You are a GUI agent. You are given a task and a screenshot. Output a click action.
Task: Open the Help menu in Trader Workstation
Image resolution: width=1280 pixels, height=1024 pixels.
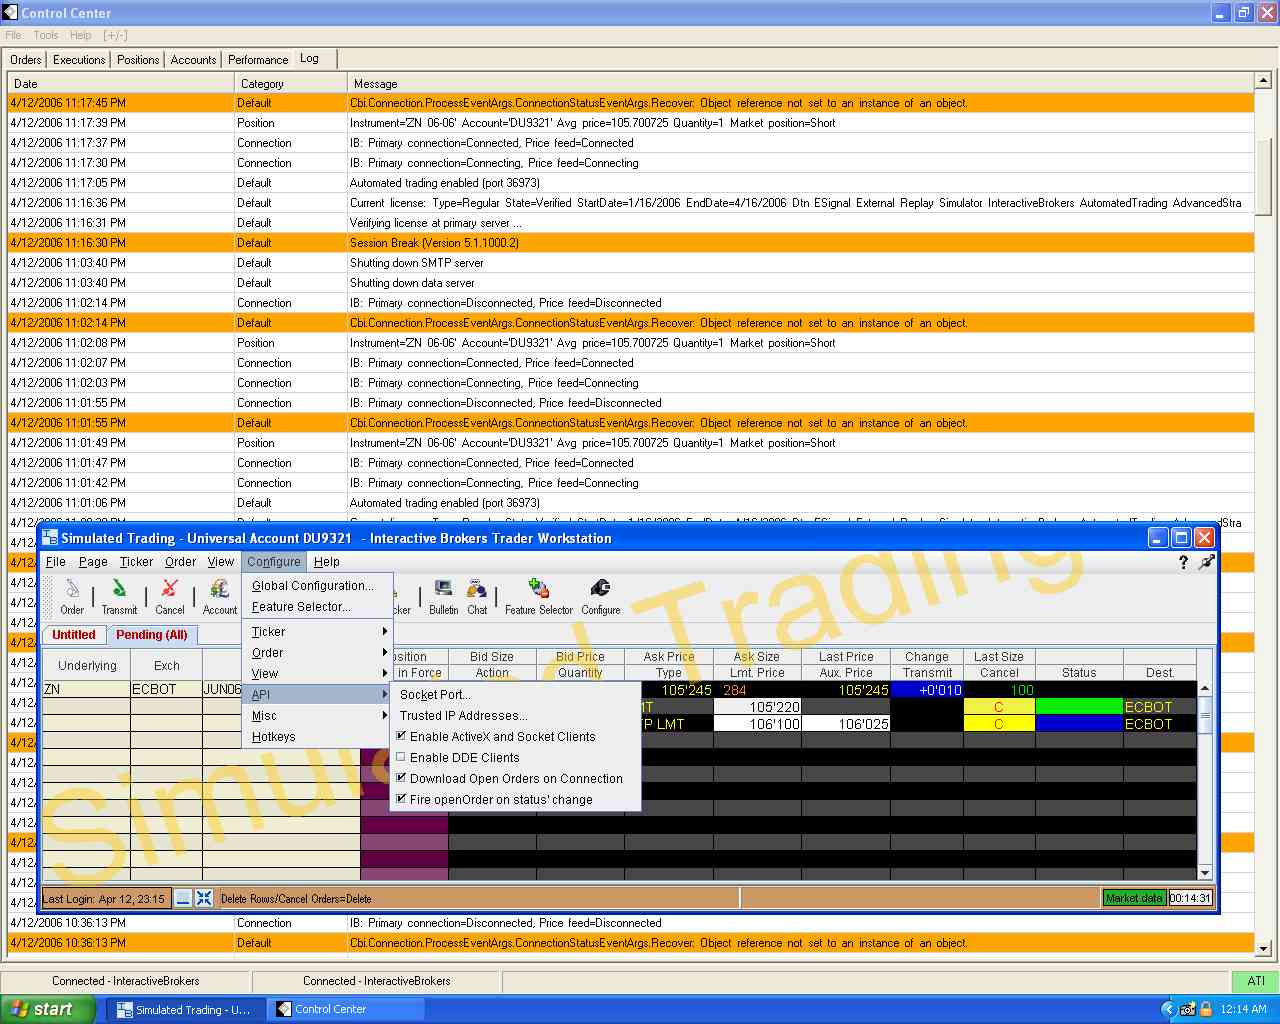pos(327,562)
